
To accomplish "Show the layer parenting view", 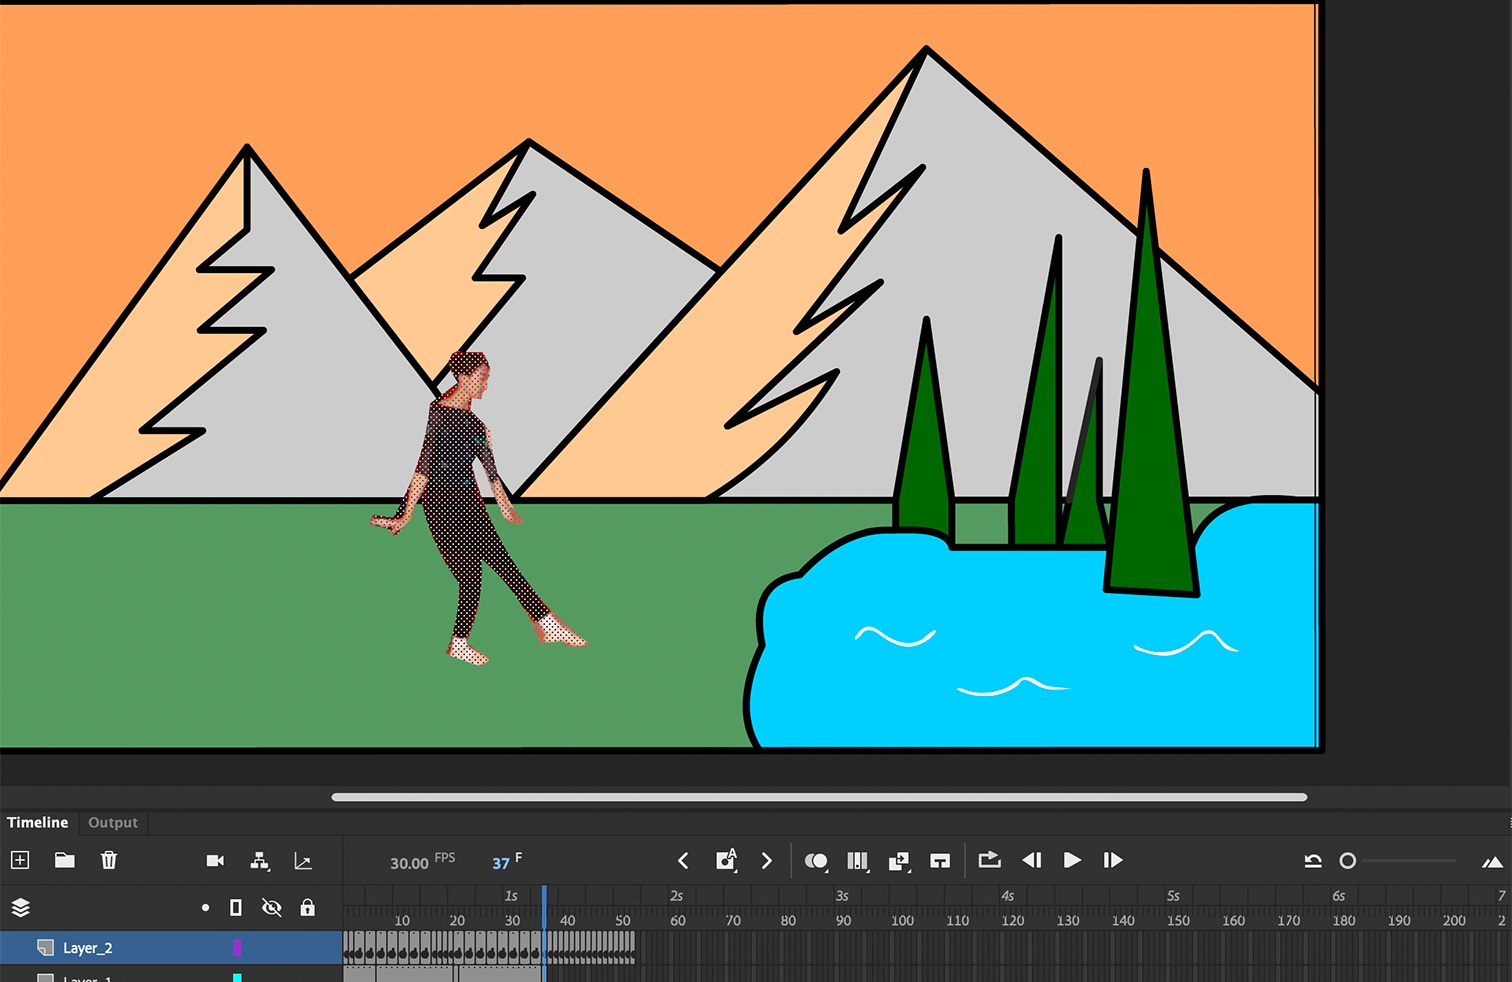I will 260,860.
